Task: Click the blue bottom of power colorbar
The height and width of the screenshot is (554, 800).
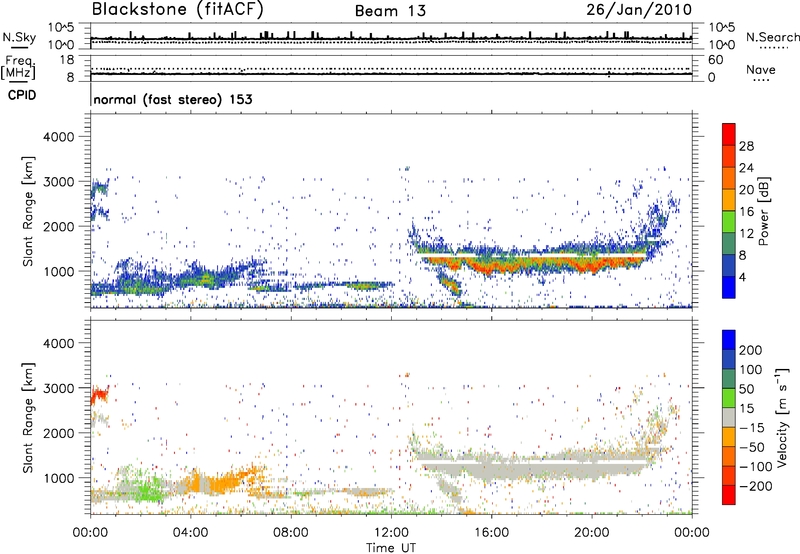Action: (x=729, y=287)
